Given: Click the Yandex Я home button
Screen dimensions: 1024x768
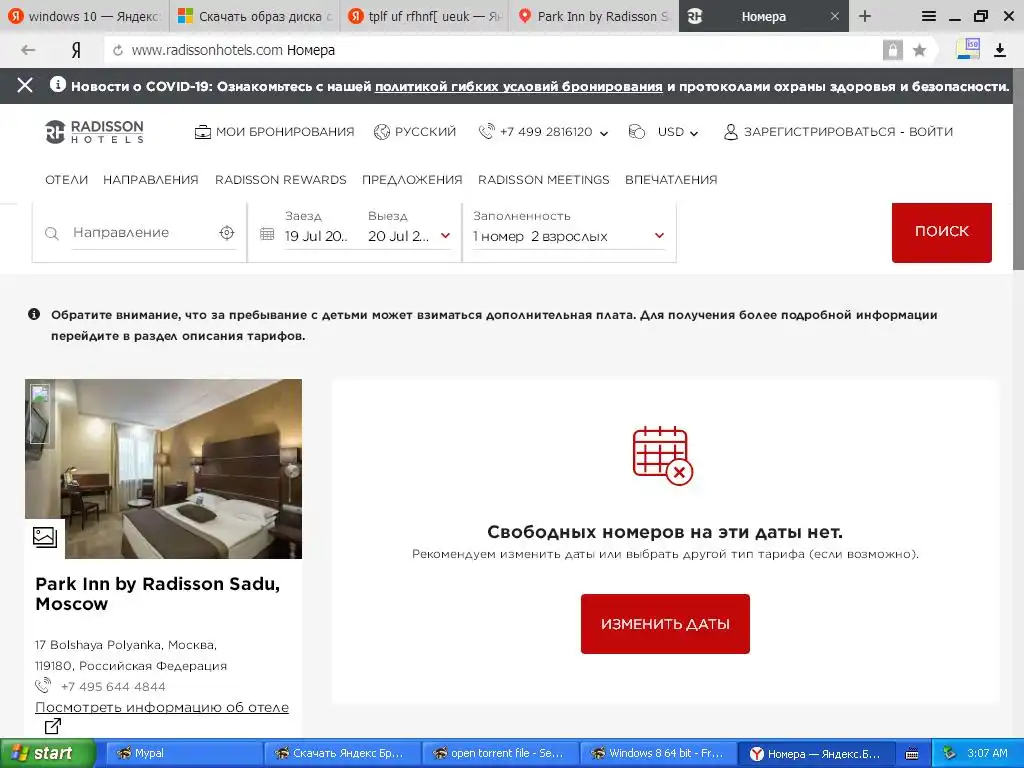Looking at the screenshot, I should pyautogui.click(x=76, y=50).
